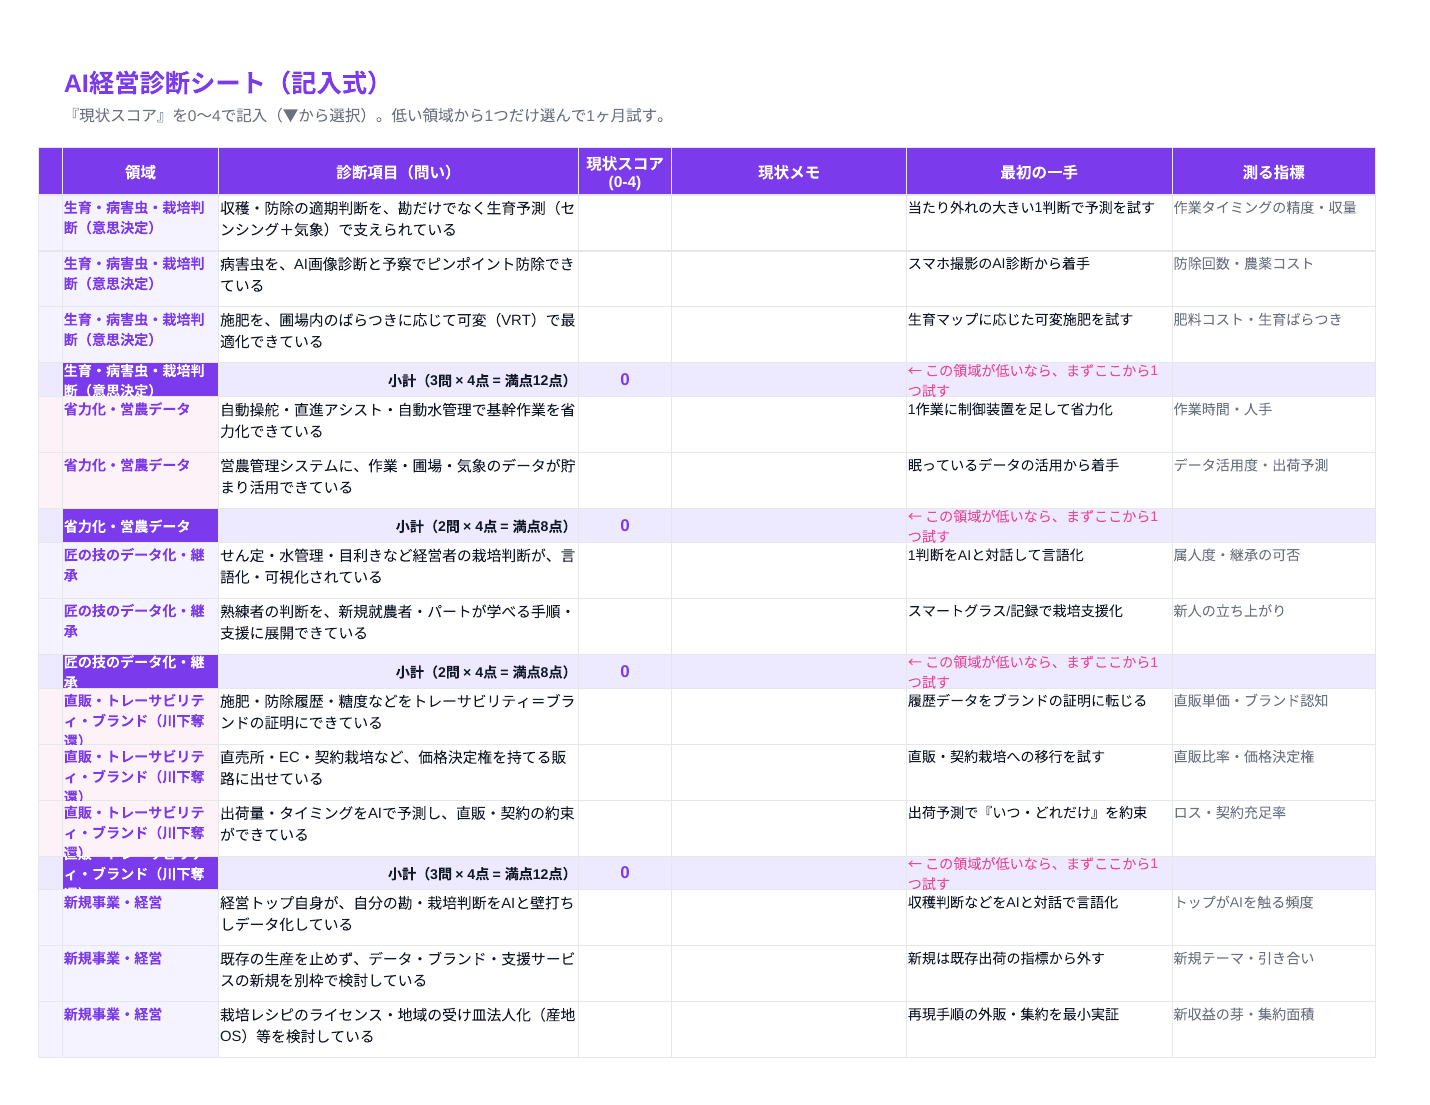1430x1105 pixels.
Task: Open the score cell for 営農管理システム row
Action: click(x=625, y=481)
